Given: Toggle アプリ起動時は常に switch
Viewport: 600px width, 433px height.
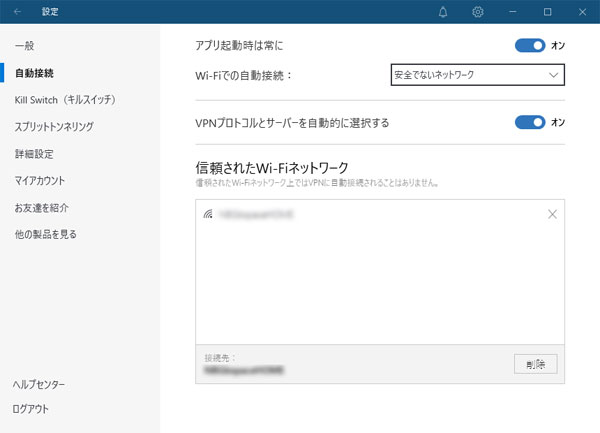Looking at the screenshot, I should pos(530,46).
